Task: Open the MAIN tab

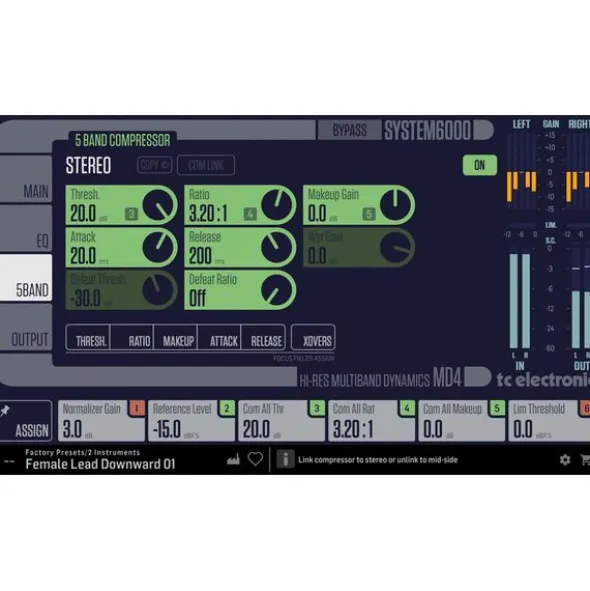Action: coord(26,179)
